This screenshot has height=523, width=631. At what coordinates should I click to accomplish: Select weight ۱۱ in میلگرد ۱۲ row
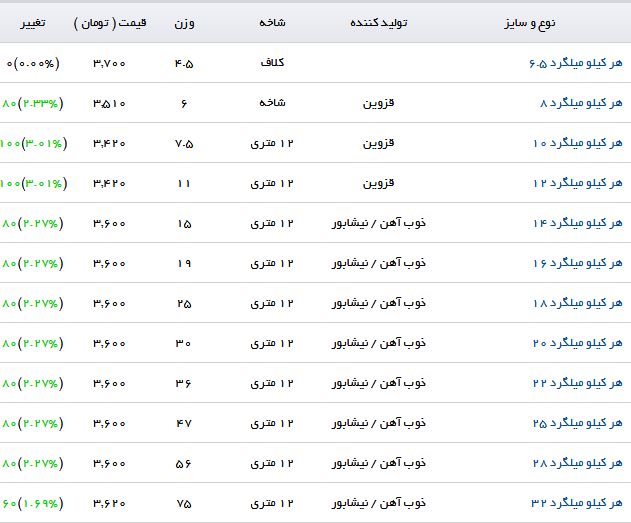184,183
